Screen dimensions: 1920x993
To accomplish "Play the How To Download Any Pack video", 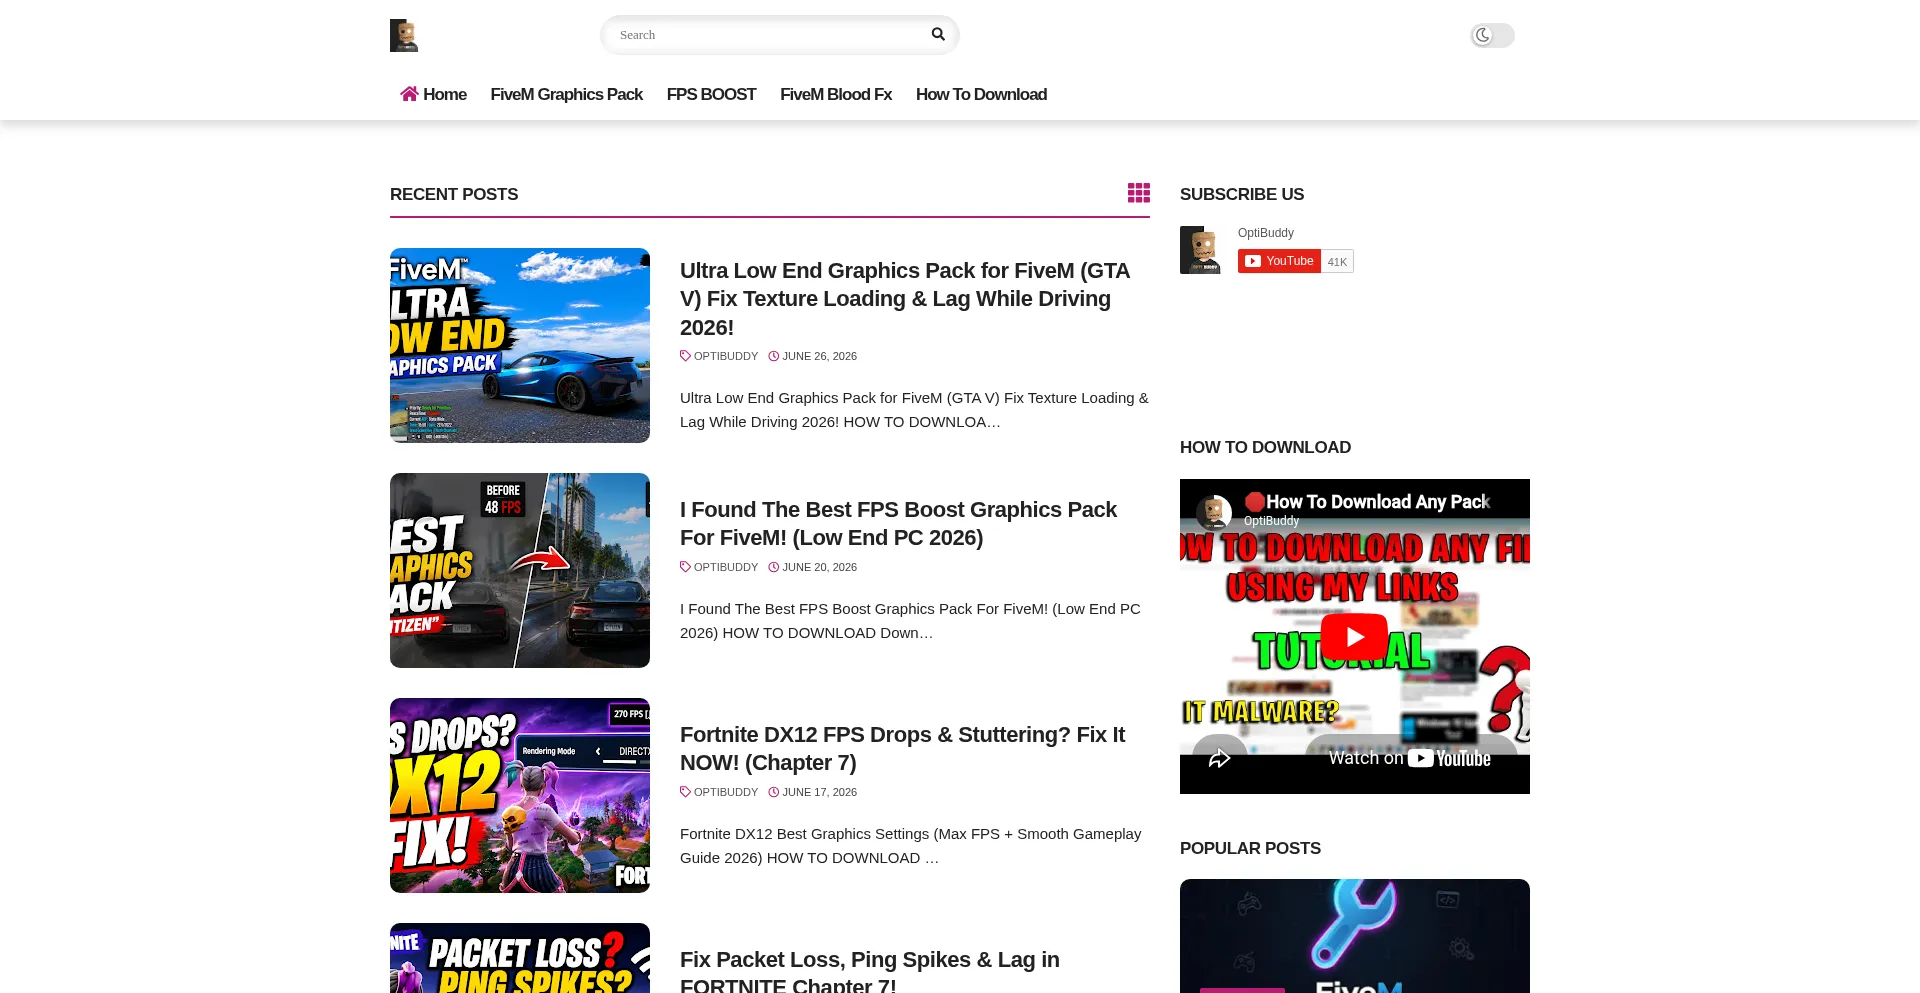I will pyautogui.click(x=1354, y=637).
